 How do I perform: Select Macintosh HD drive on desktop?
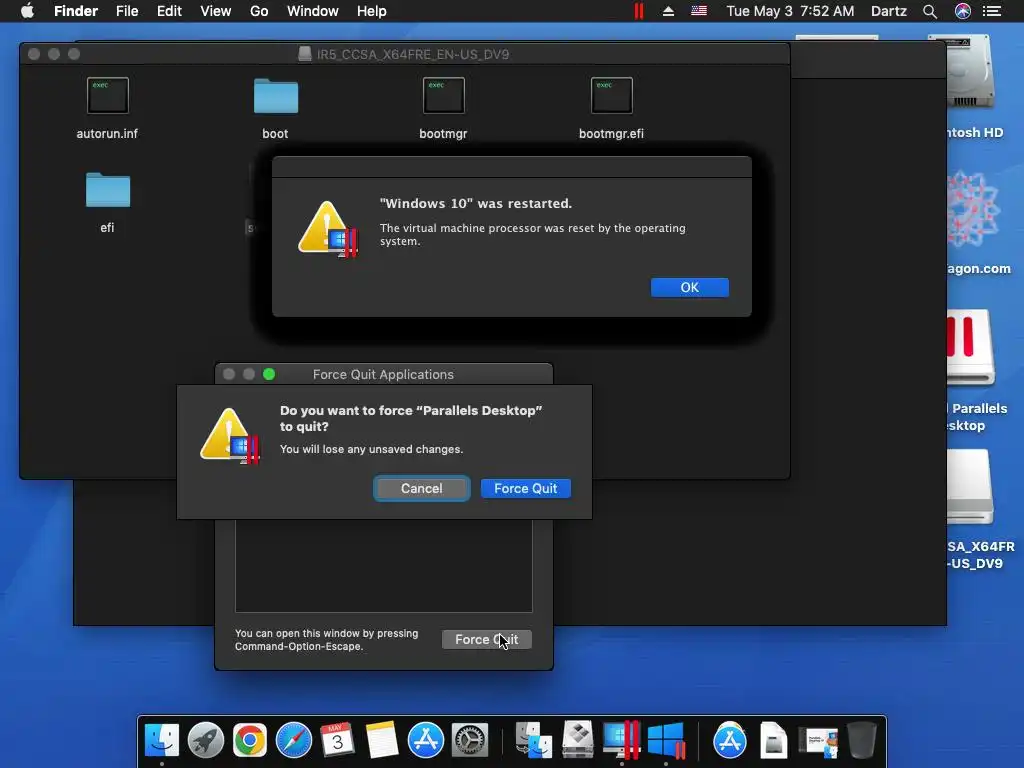(x=970, y=73)
